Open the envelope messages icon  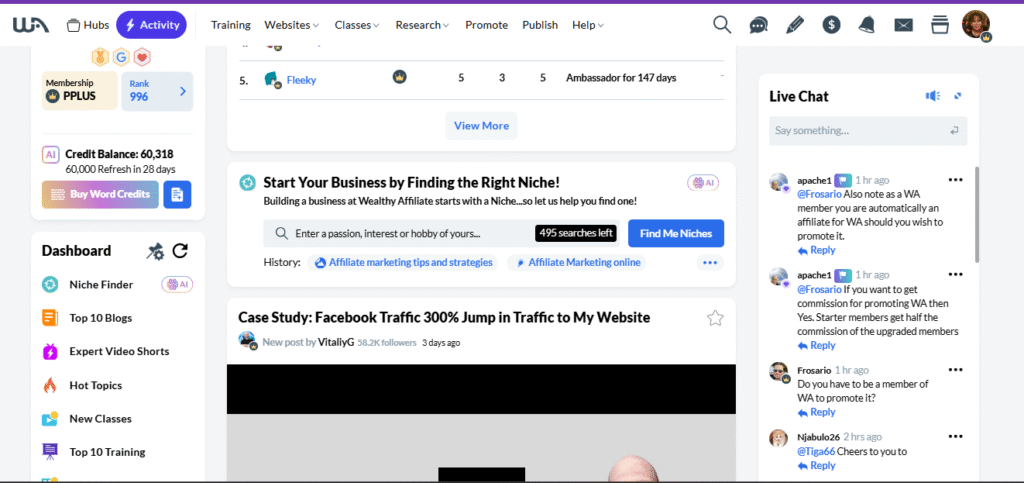pyautogui.click(x=903, y=25)
